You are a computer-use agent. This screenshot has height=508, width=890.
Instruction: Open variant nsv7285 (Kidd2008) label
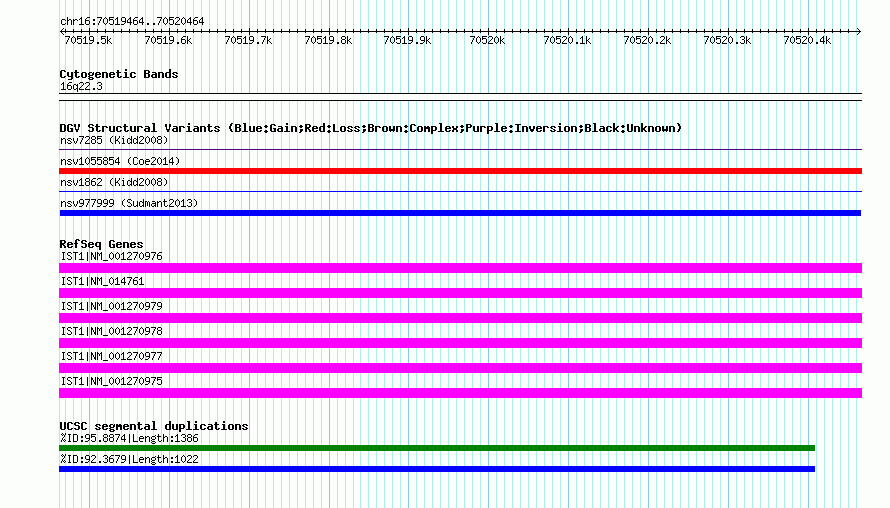(x=114, y=140)
